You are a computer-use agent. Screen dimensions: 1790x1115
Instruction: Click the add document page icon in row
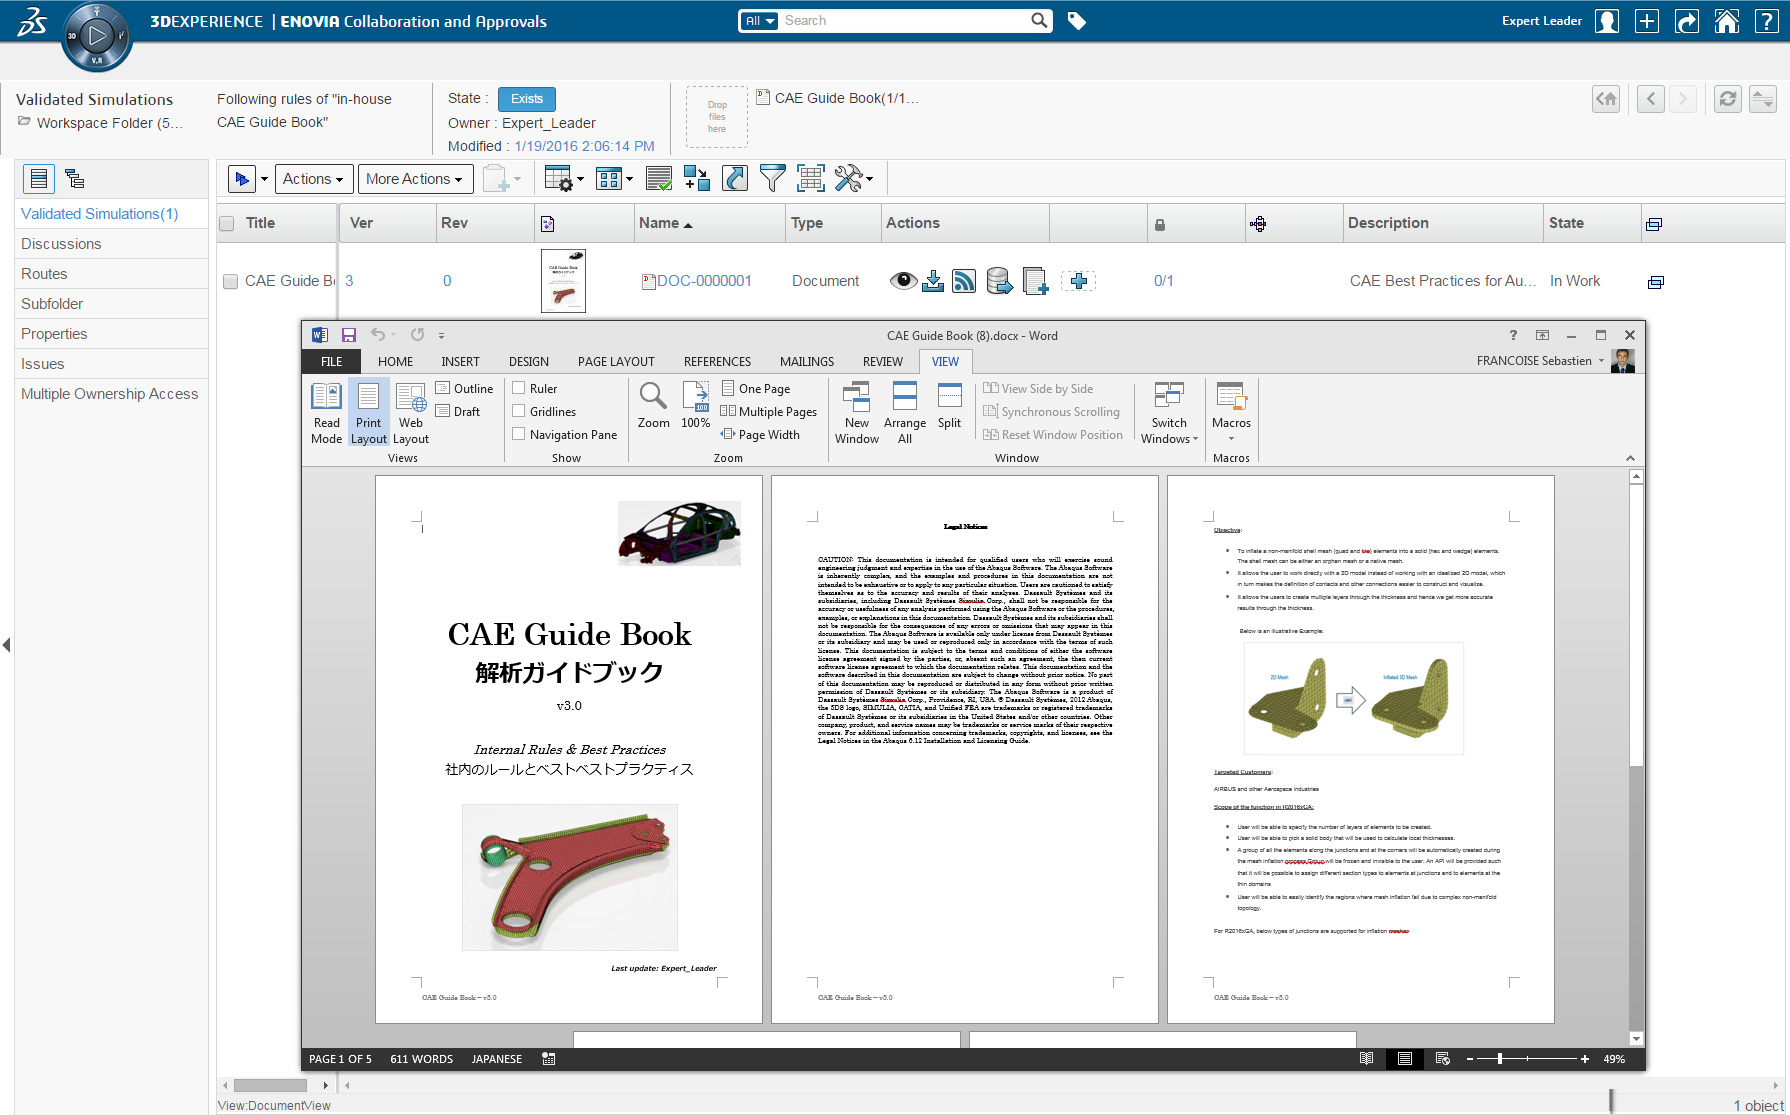[1036, 281]
